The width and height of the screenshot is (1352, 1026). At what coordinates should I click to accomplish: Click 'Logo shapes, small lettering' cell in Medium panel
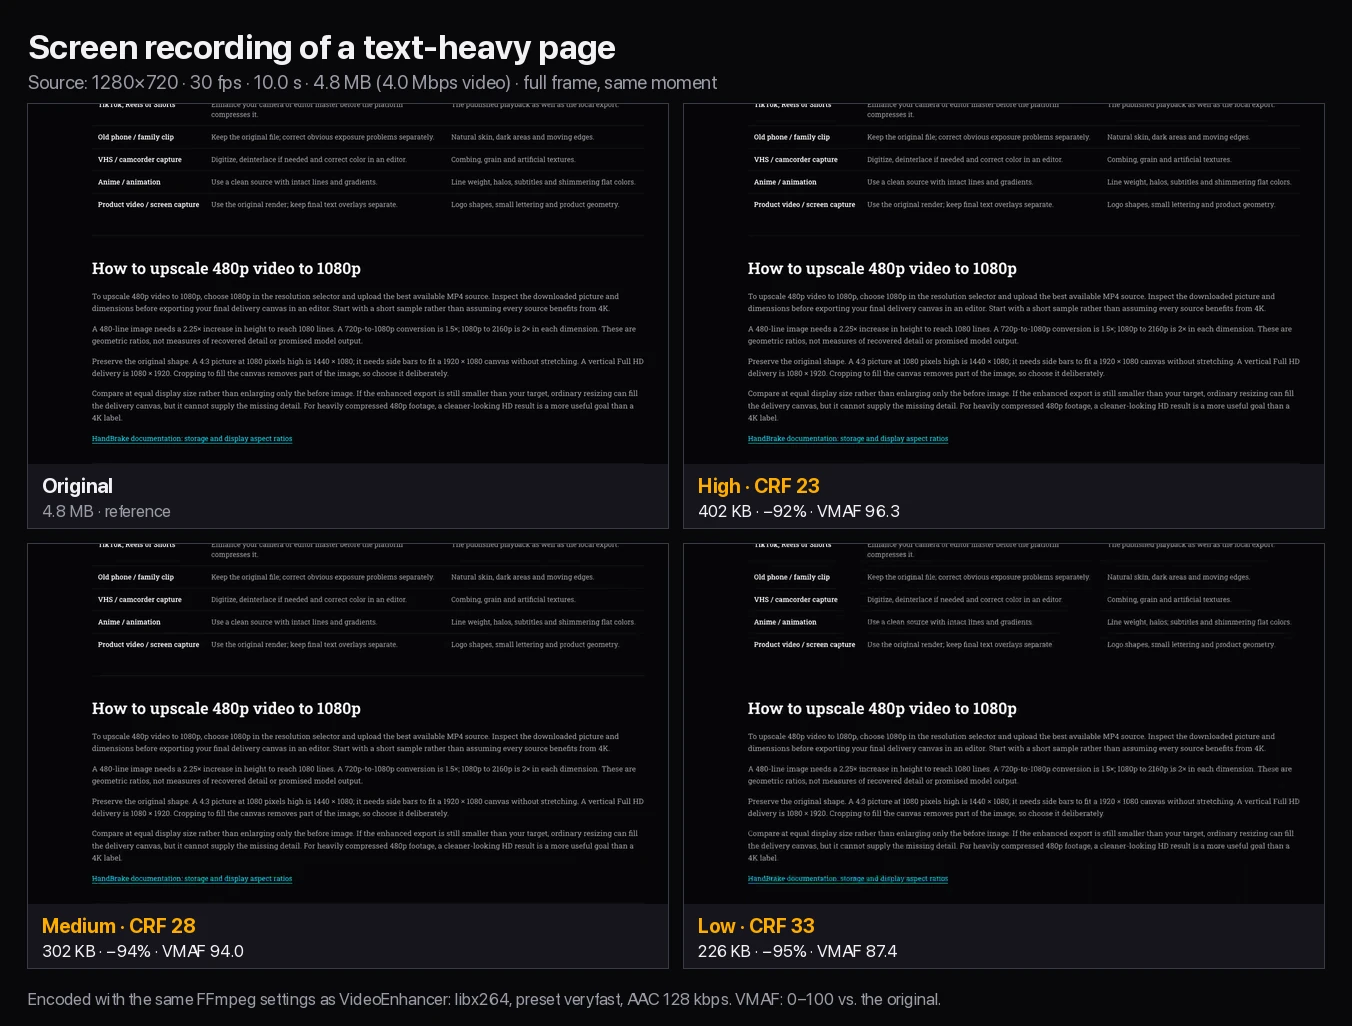[535, 645]
